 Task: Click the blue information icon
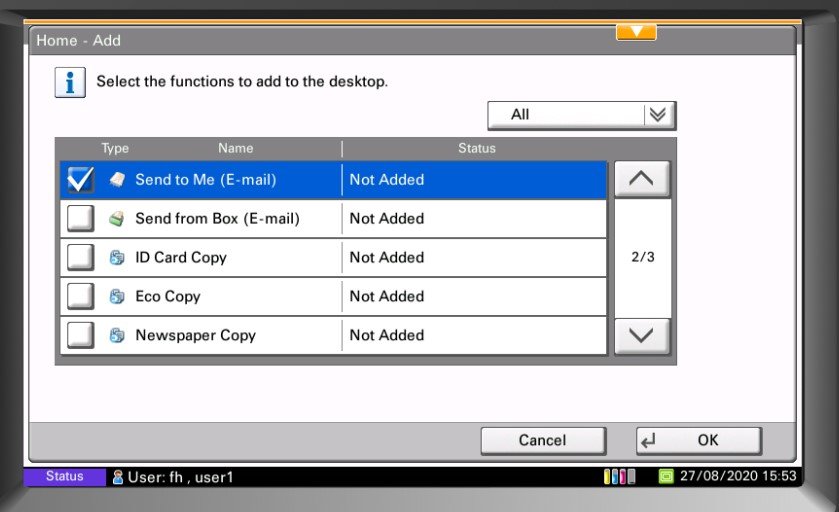(x=69, y=82)
